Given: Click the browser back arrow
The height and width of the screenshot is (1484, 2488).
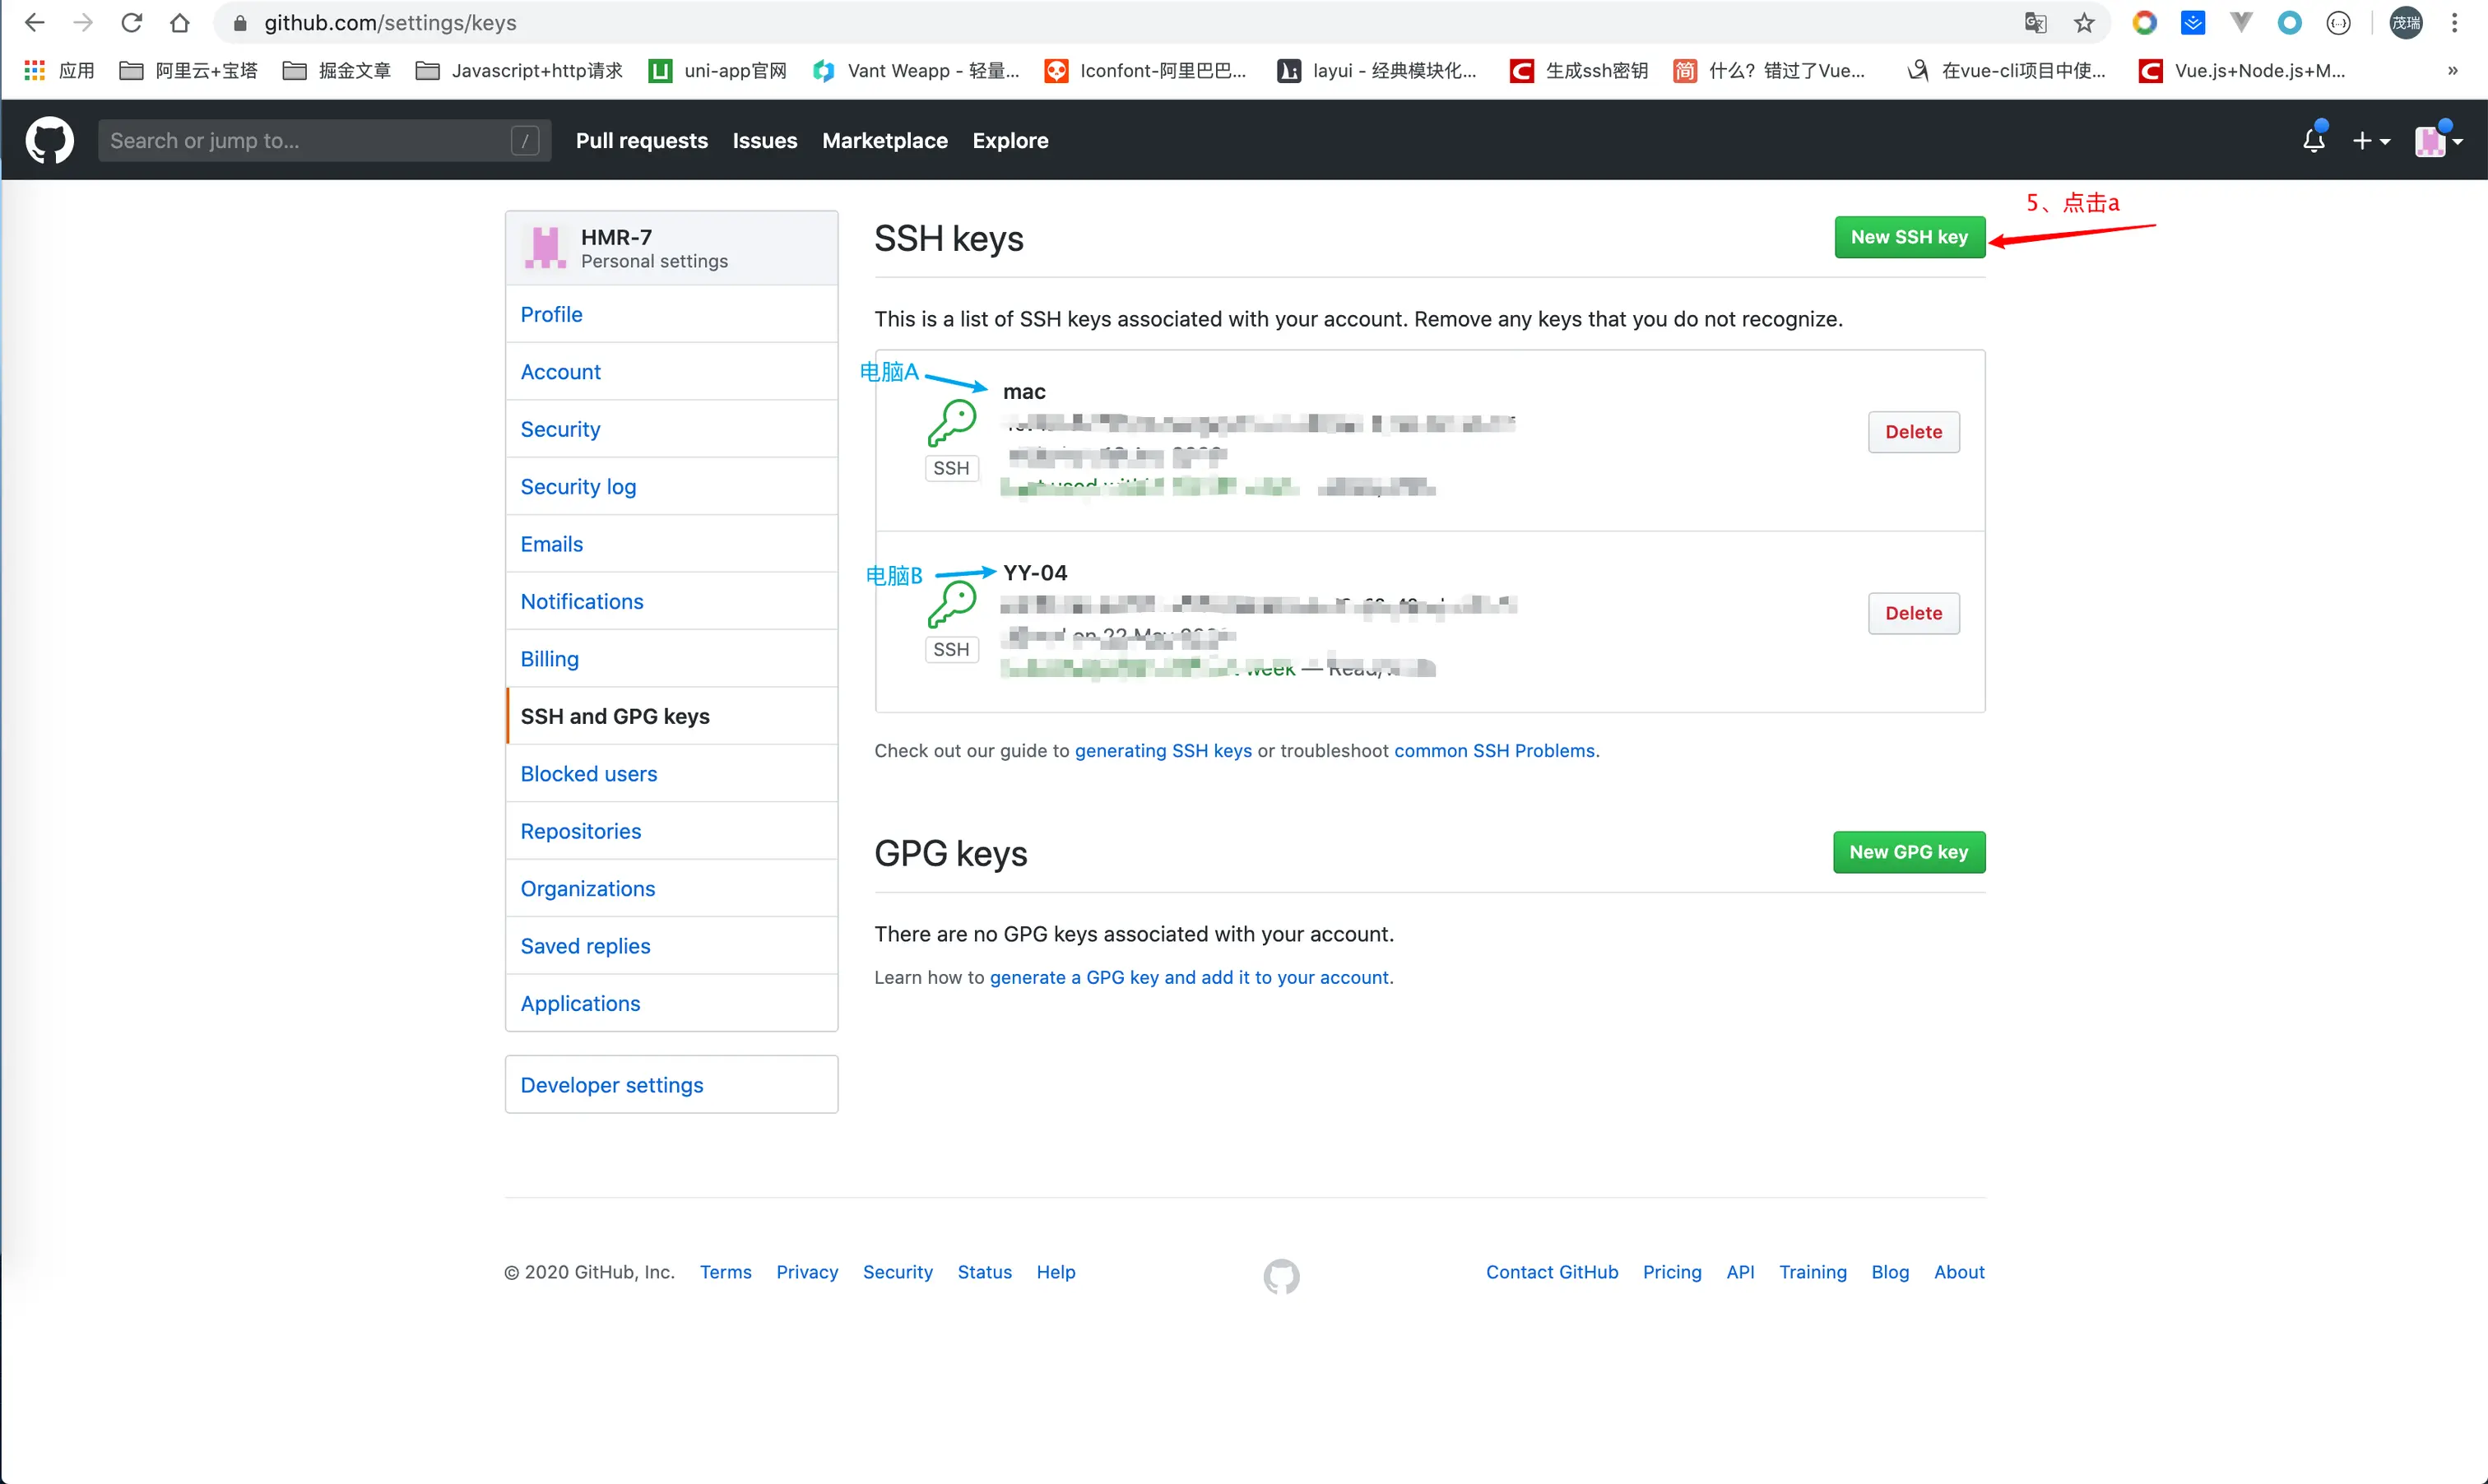Looking at the screenshot, I should pyautogui.click(x=34, y=22).
